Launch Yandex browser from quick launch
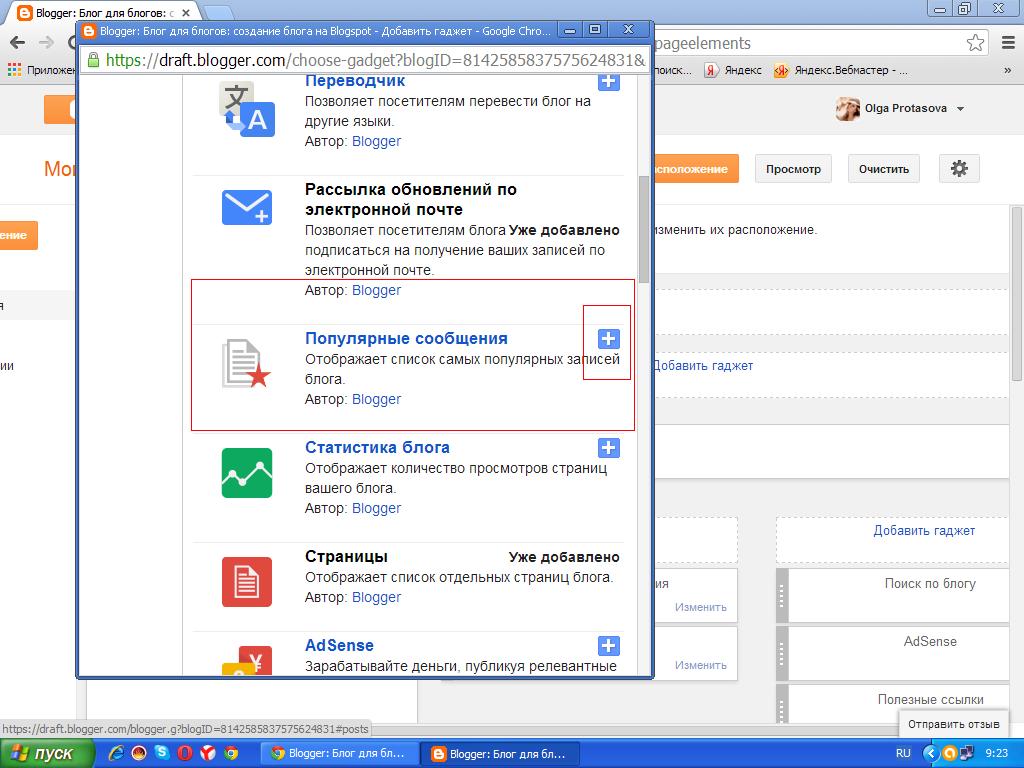Viewport: 1024px width, 768px height. (208, 753)
